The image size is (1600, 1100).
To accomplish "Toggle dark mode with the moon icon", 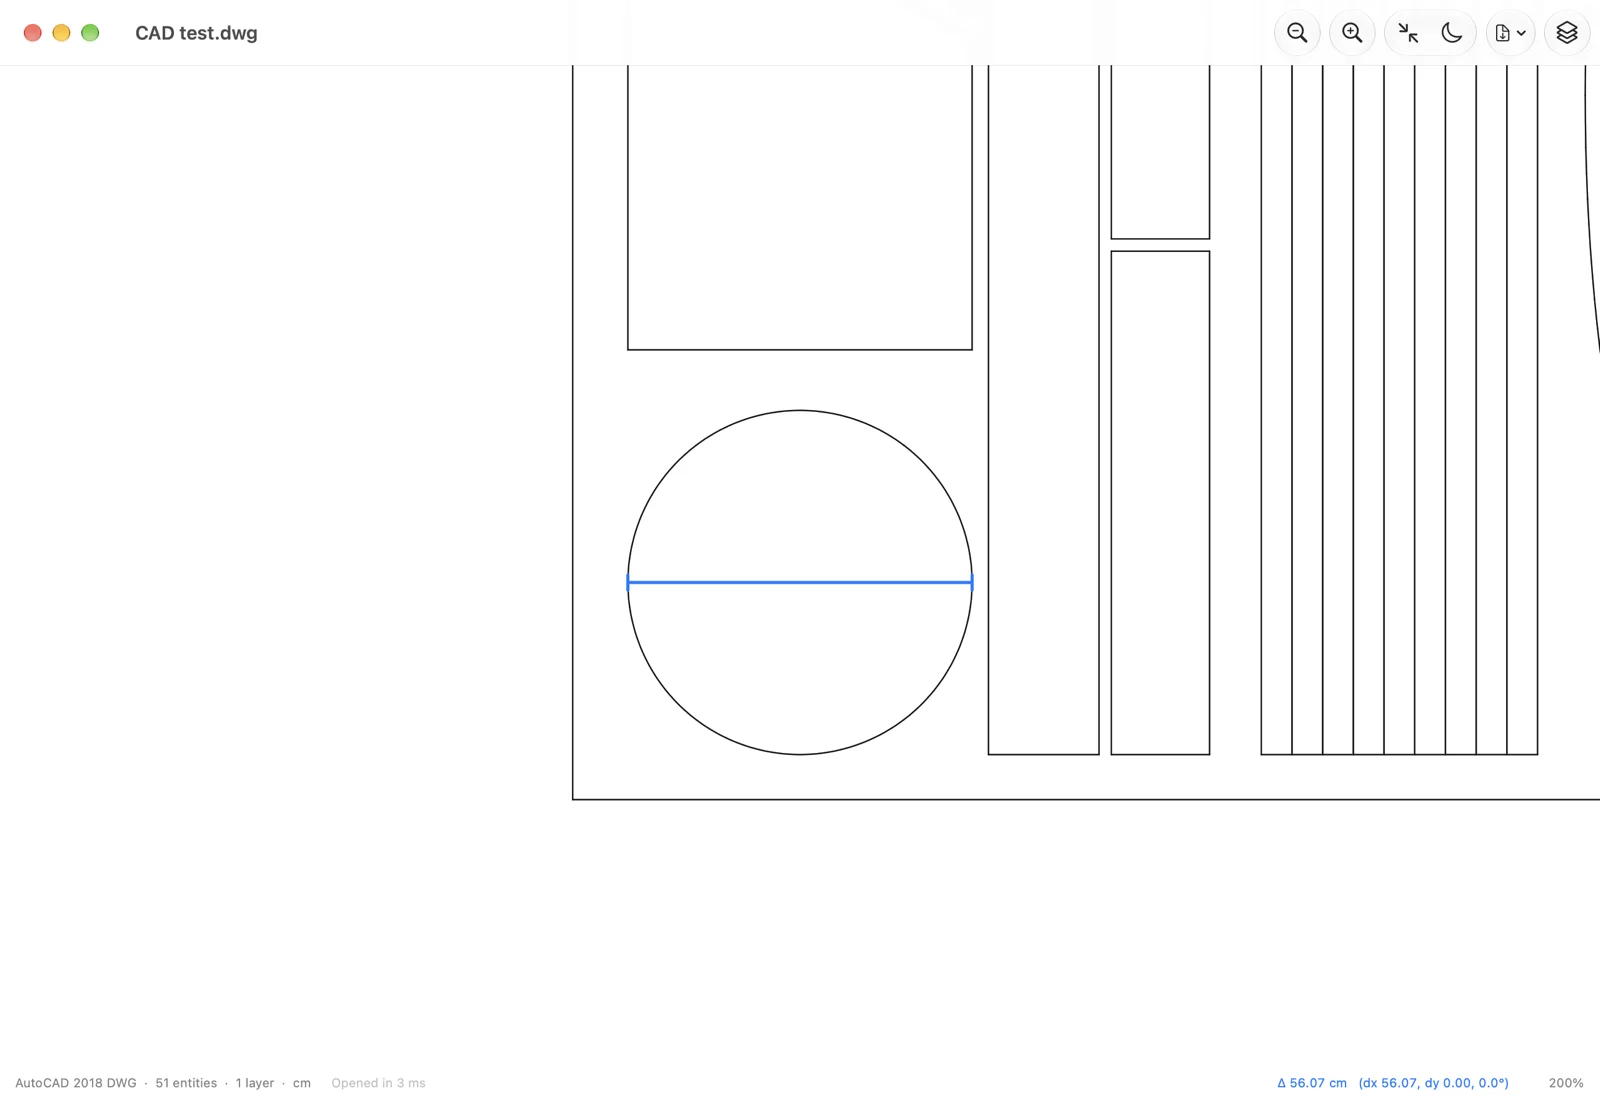I will point(1452,33).
